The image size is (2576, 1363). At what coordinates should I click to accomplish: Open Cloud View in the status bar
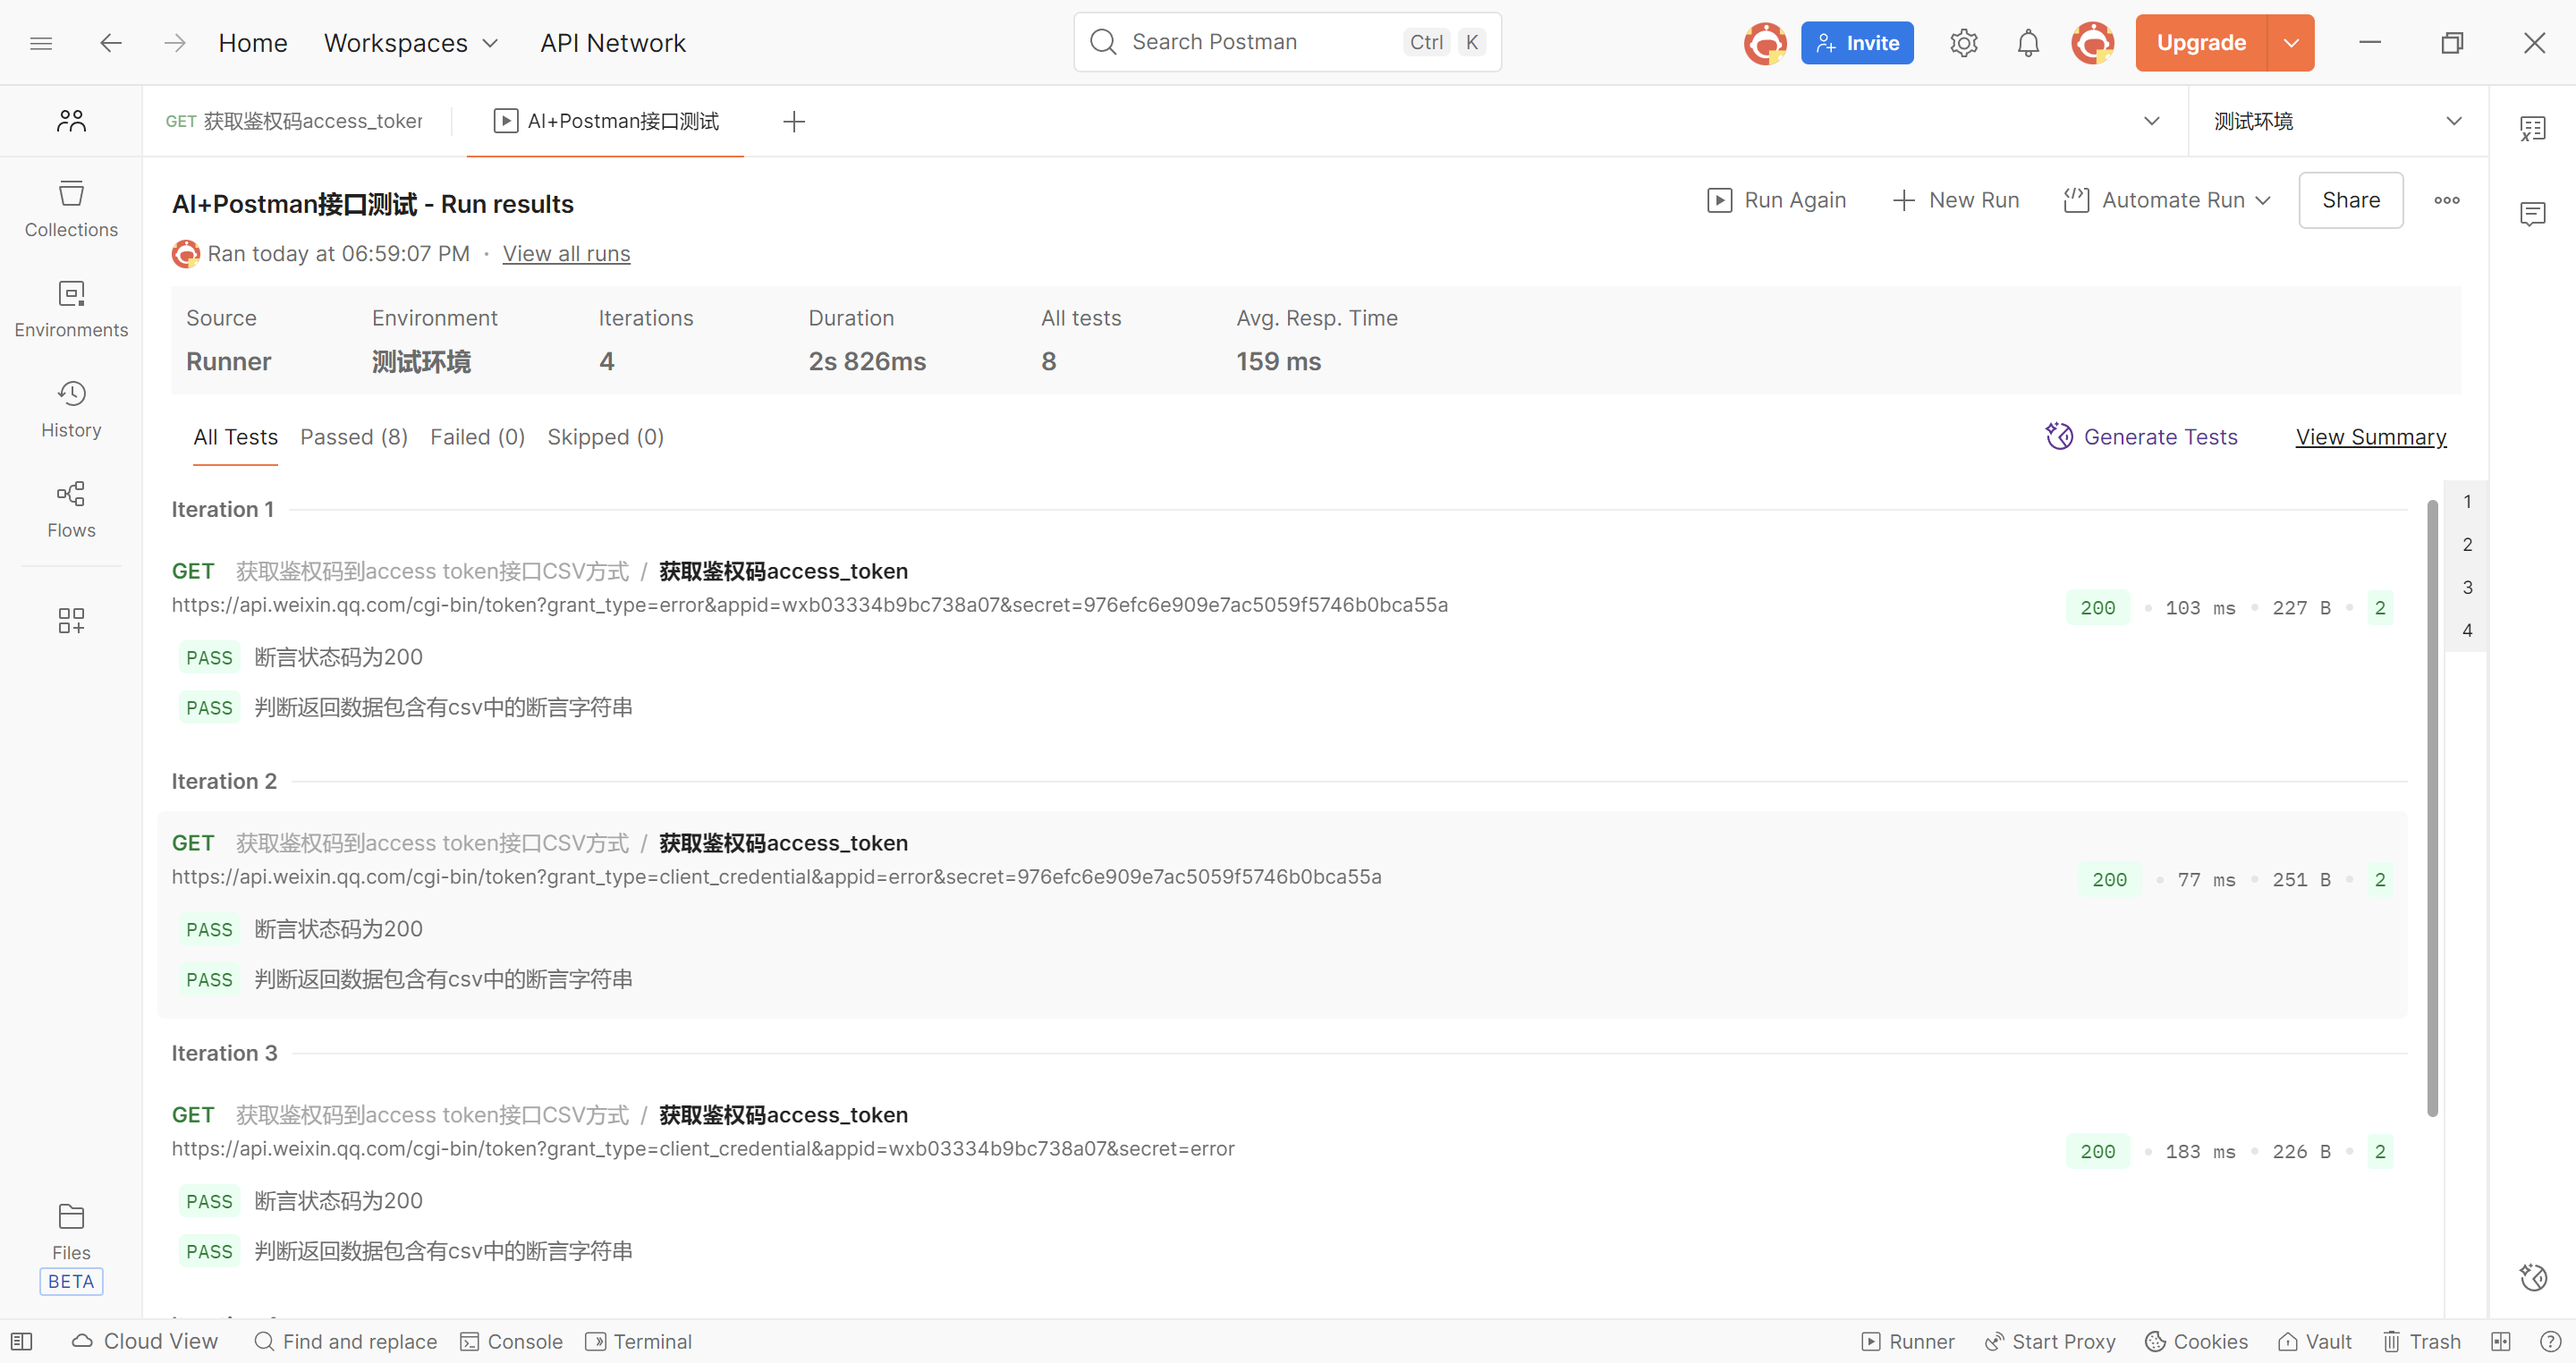[x=145, y=1342]
